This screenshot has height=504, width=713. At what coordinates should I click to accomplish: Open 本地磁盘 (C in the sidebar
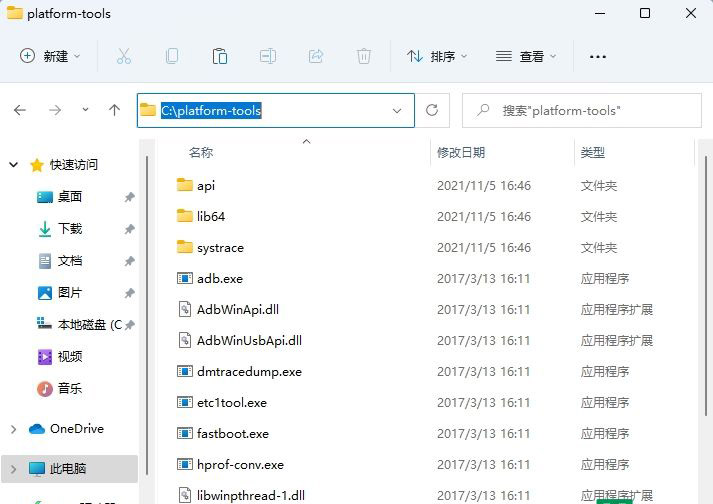coord(90,324)
